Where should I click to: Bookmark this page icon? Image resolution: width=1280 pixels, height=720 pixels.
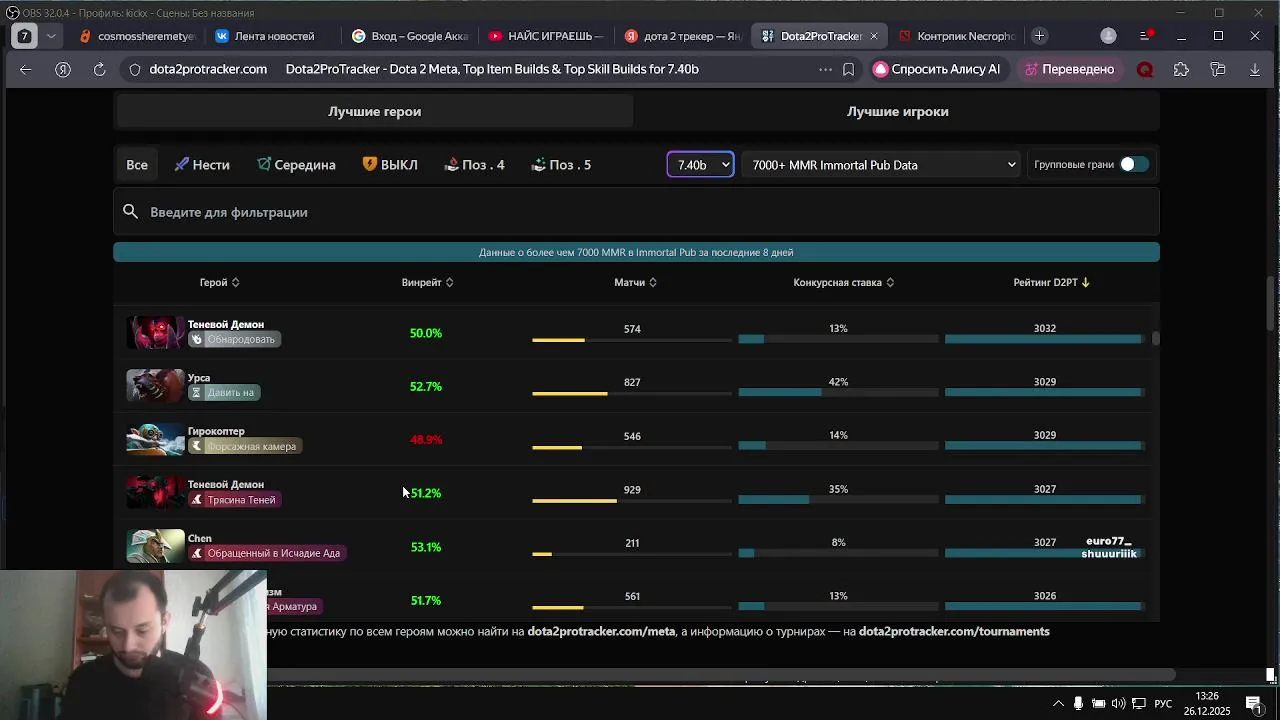848,69
